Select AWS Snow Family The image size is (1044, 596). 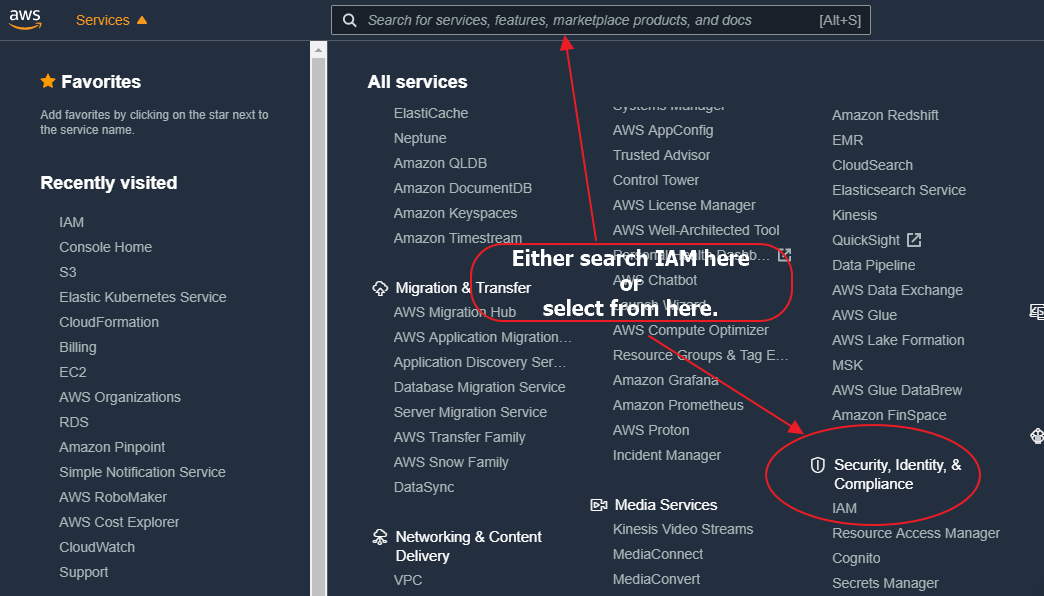coord(451,462)
